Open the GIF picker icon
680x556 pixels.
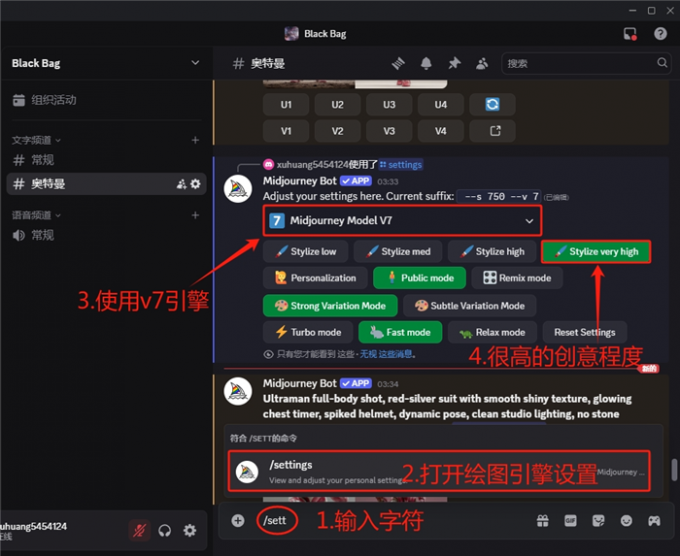[x=570, y=520]
